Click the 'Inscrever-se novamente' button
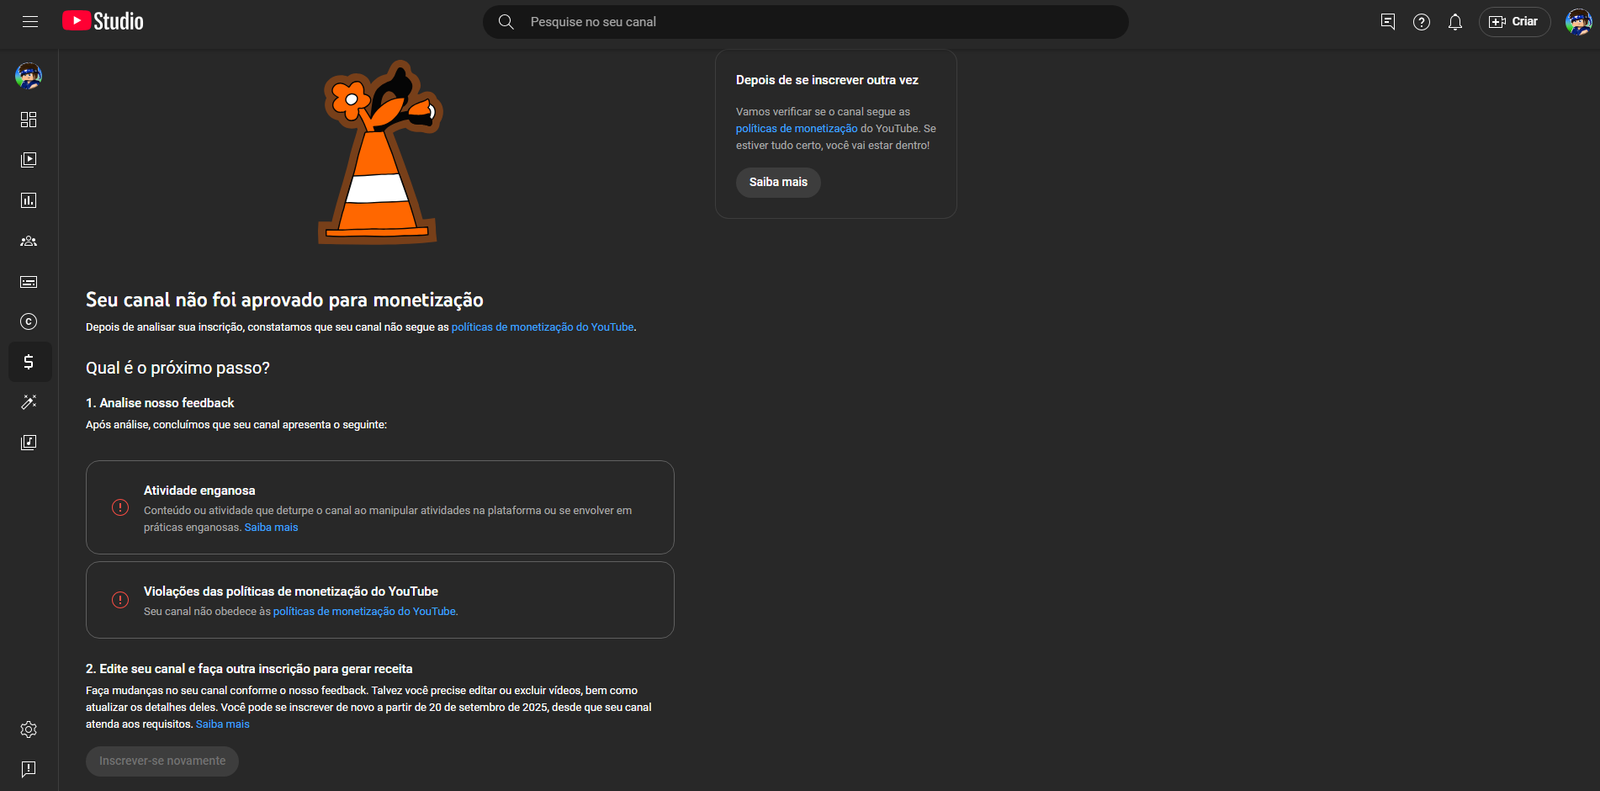The width and height of the screenshot is (1600, 791). pyautogui.click(x=162, y=761)
